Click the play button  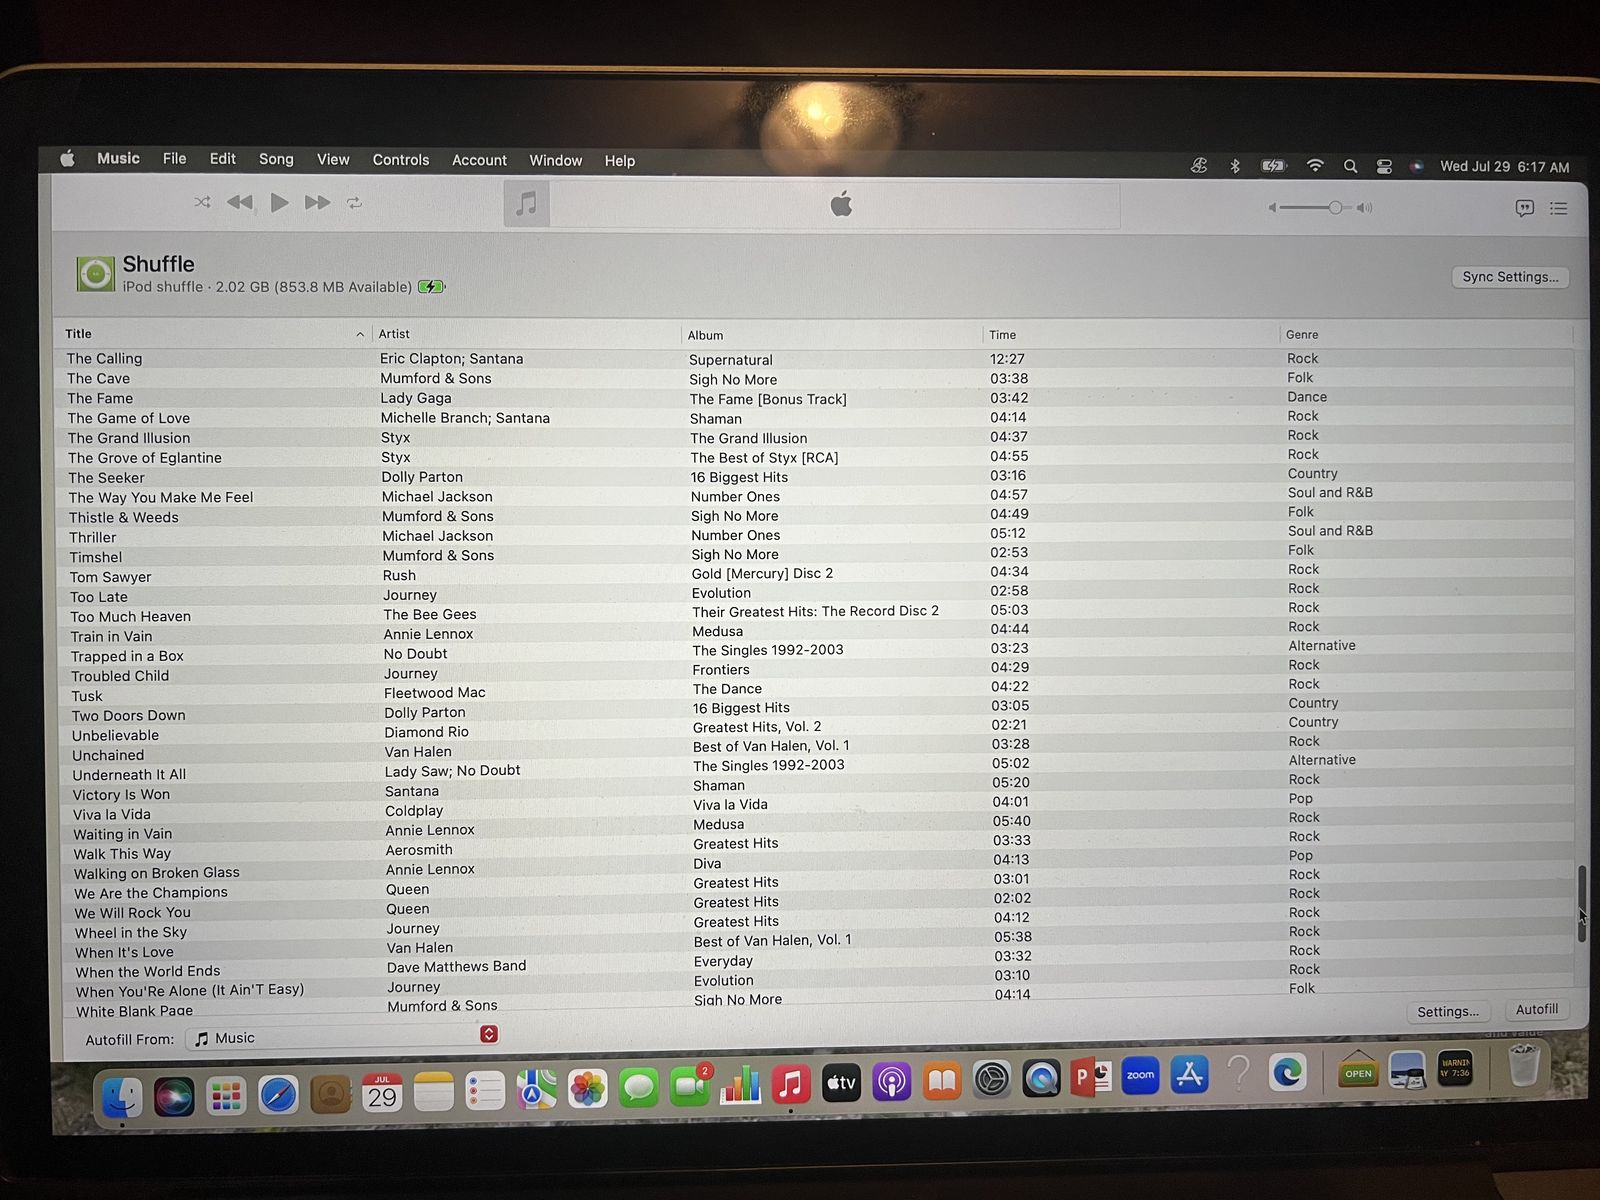click(280, 202)
